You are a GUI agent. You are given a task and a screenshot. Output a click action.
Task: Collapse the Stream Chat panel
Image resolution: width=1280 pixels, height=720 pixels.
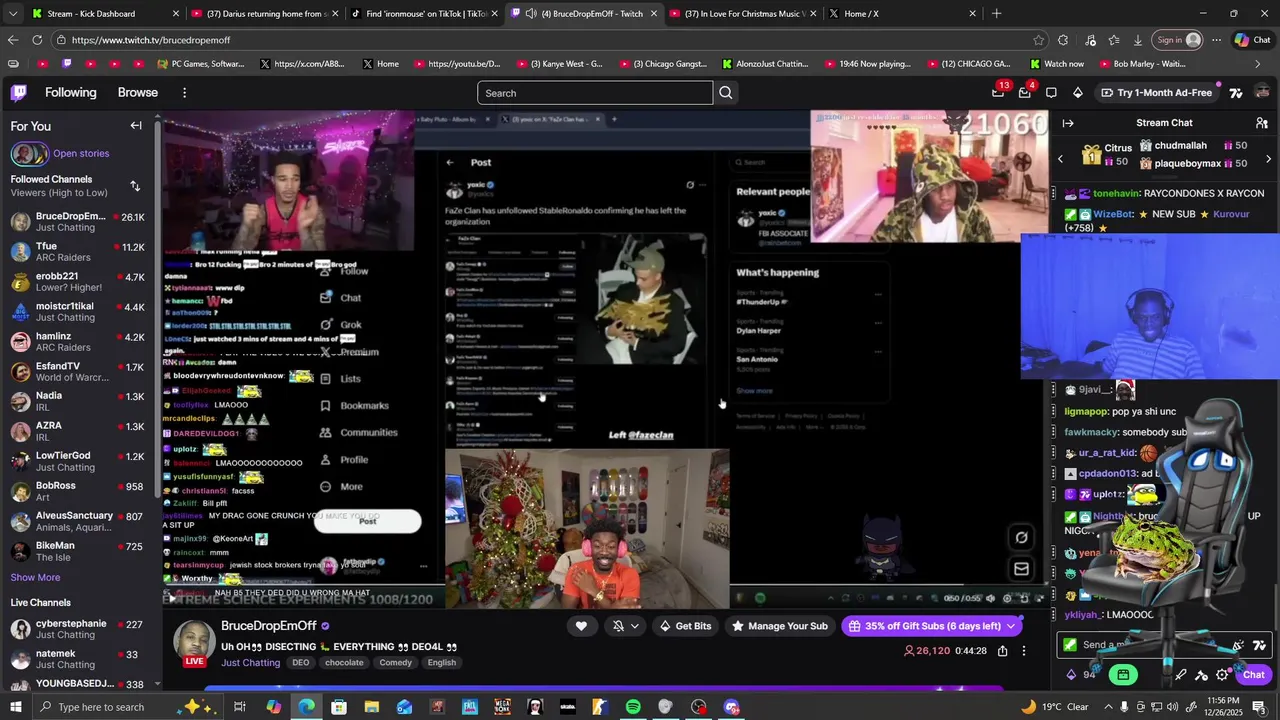[1068, 123]
